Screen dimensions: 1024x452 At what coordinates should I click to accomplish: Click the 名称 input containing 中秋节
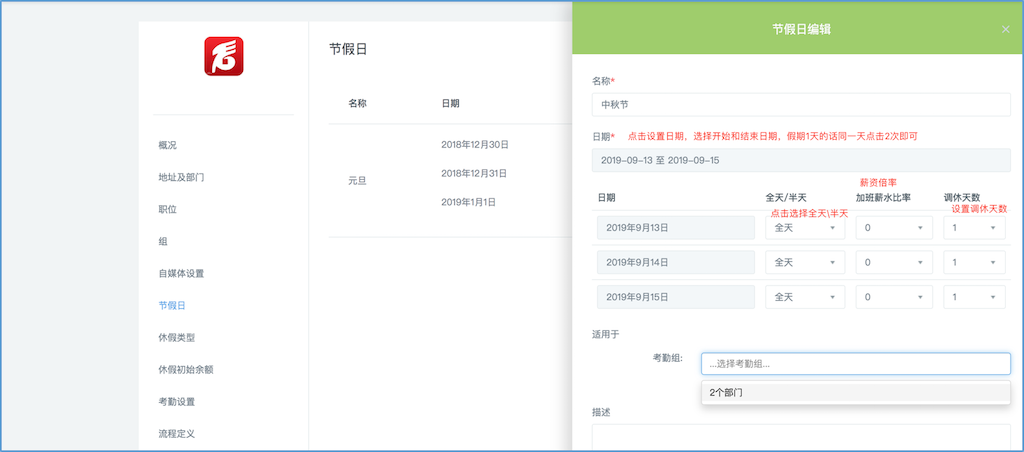click(x=801, y=104)
